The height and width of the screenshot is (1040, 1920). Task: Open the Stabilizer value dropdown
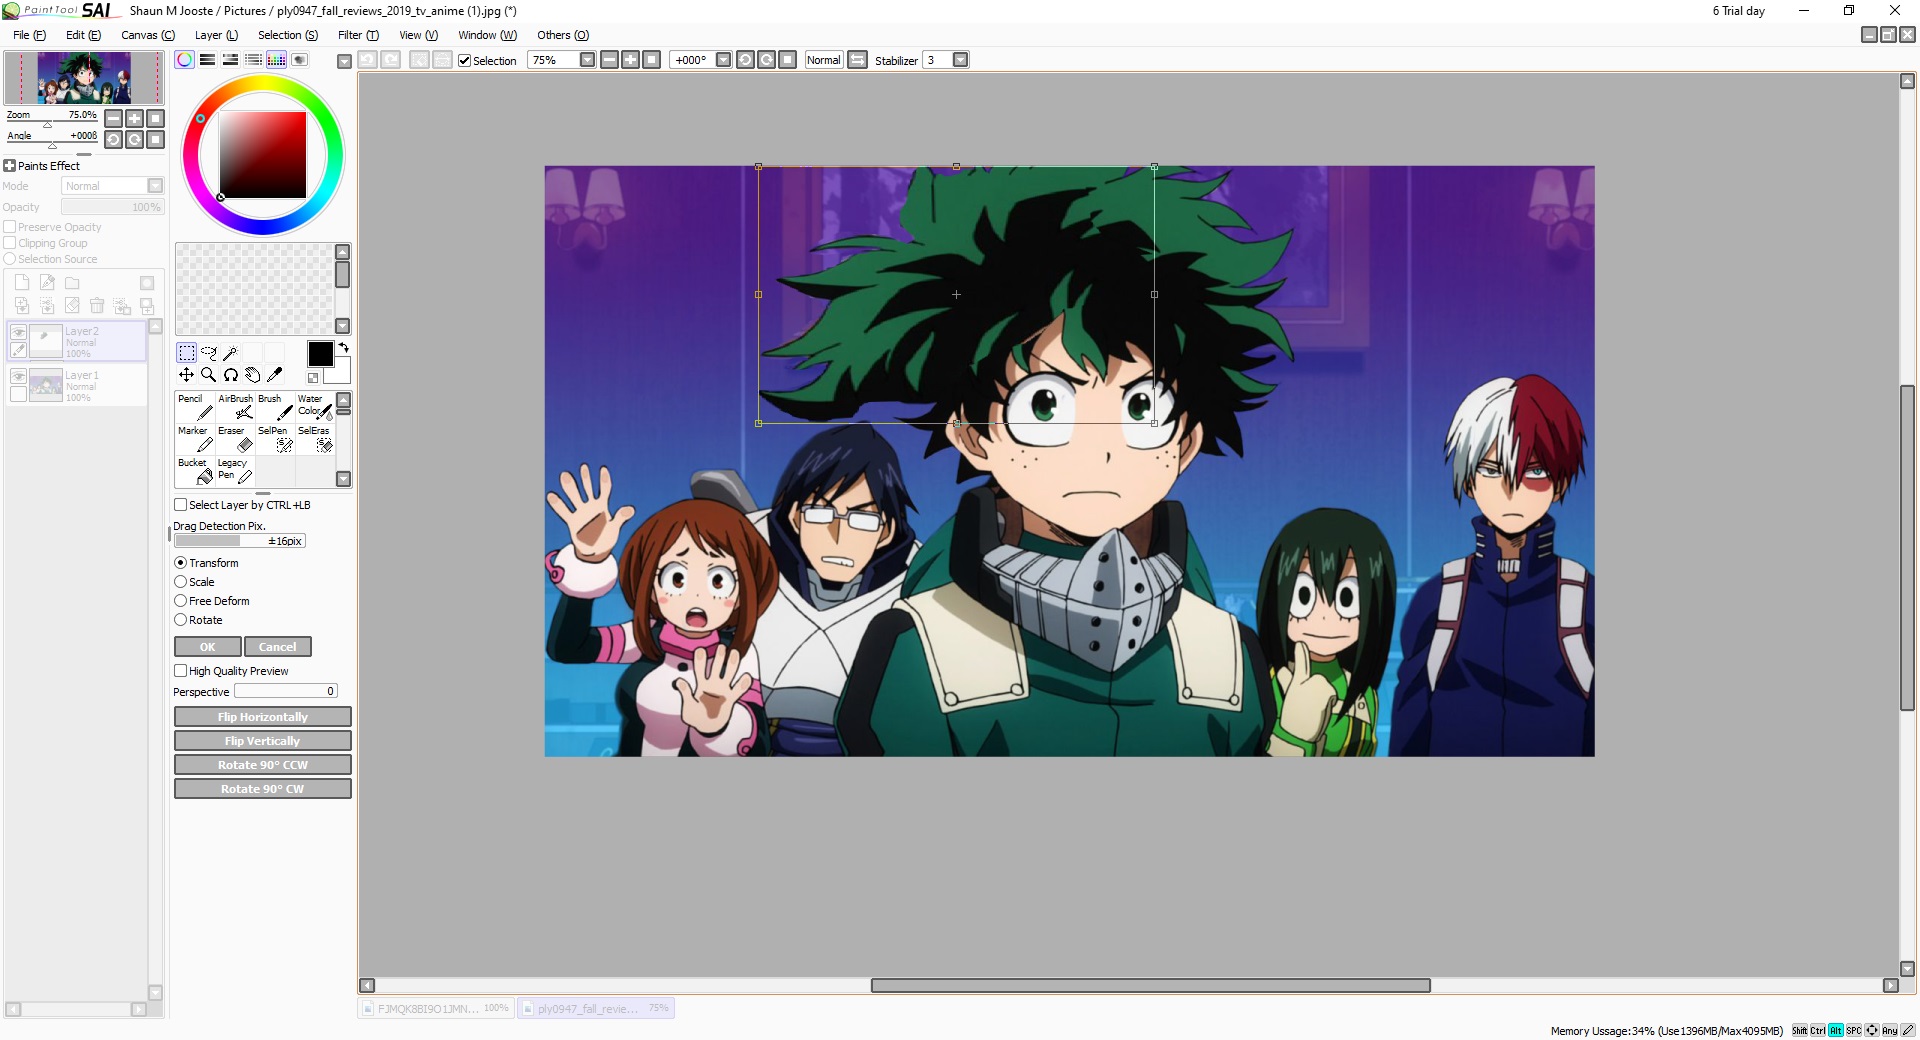[960, 60]
